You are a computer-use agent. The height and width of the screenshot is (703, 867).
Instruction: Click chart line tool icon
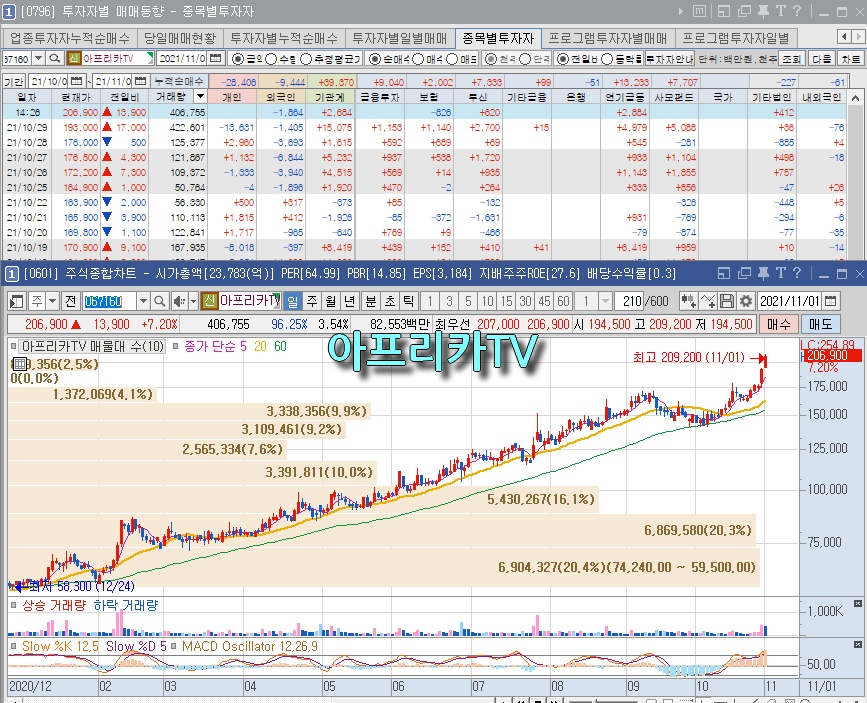click(708, 301)
